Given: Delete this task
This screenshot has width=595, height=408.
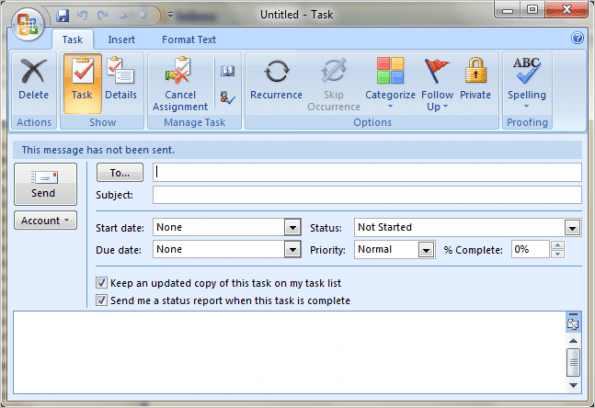Looking at the screenshot, I should [34, 83].
